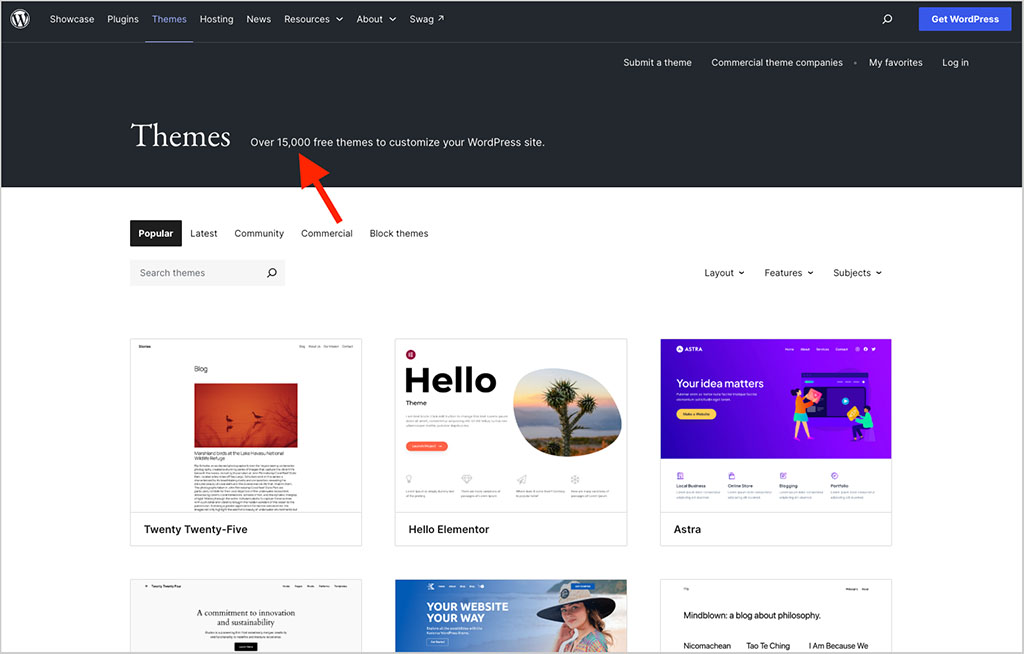1024x654 pixels.
Task: Switch to the Community tab
Action: click(x=259, y=233)
